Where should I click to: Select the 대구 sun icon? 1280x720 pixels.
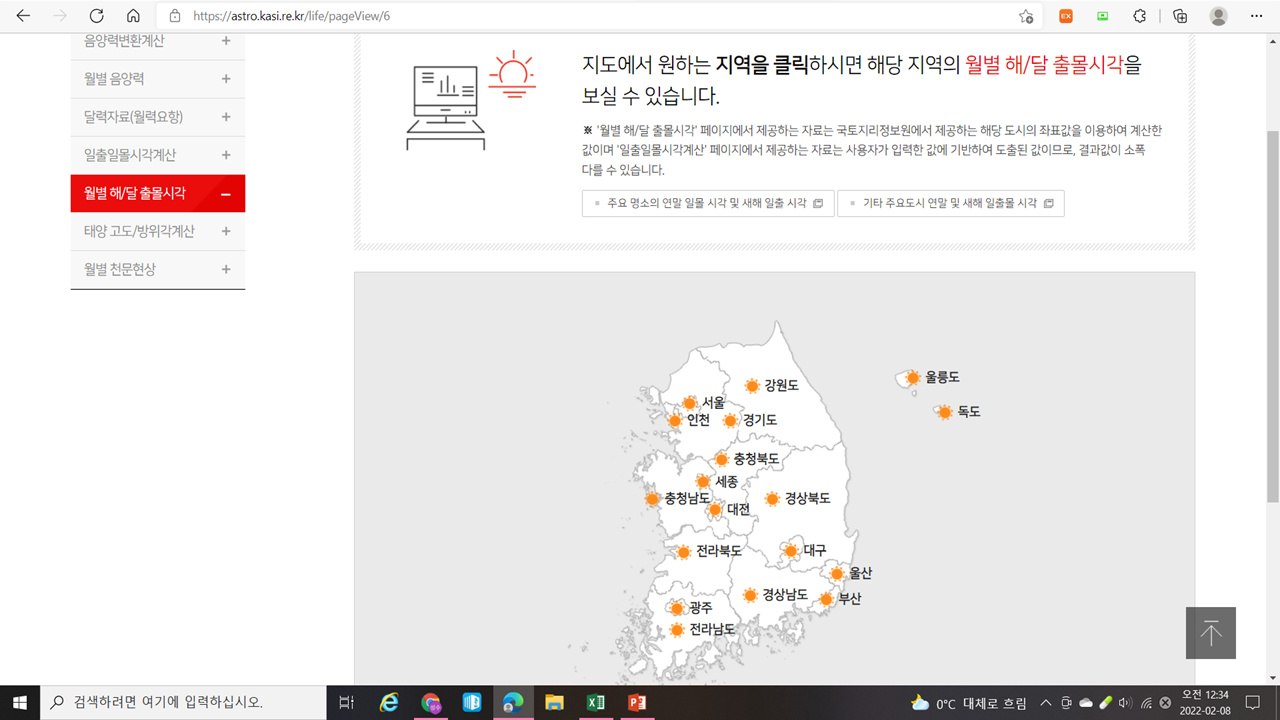(791, 551)
